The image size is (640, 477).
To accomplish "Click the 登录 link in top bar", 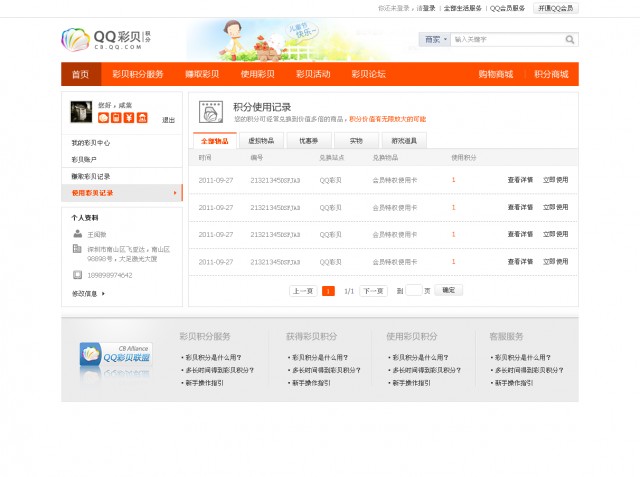I will [429, 8].
